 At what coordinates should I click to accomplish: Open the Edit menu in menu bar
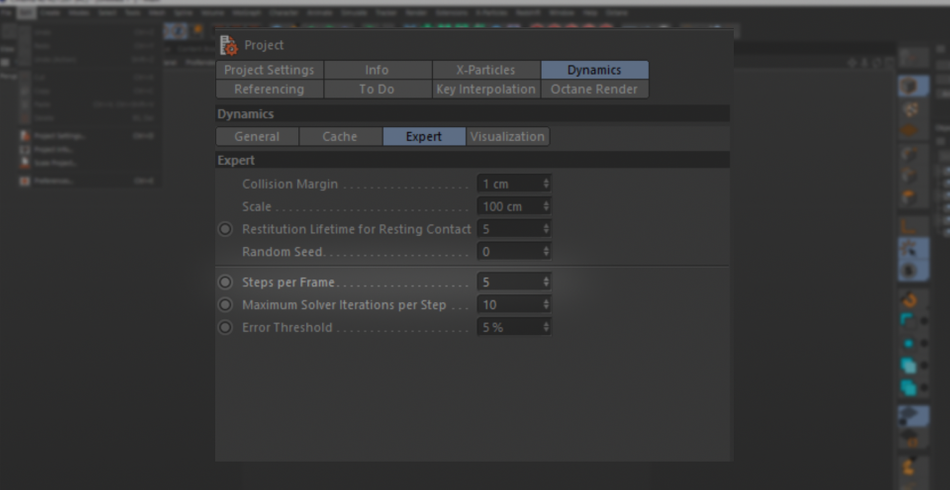tap(25, 13)
